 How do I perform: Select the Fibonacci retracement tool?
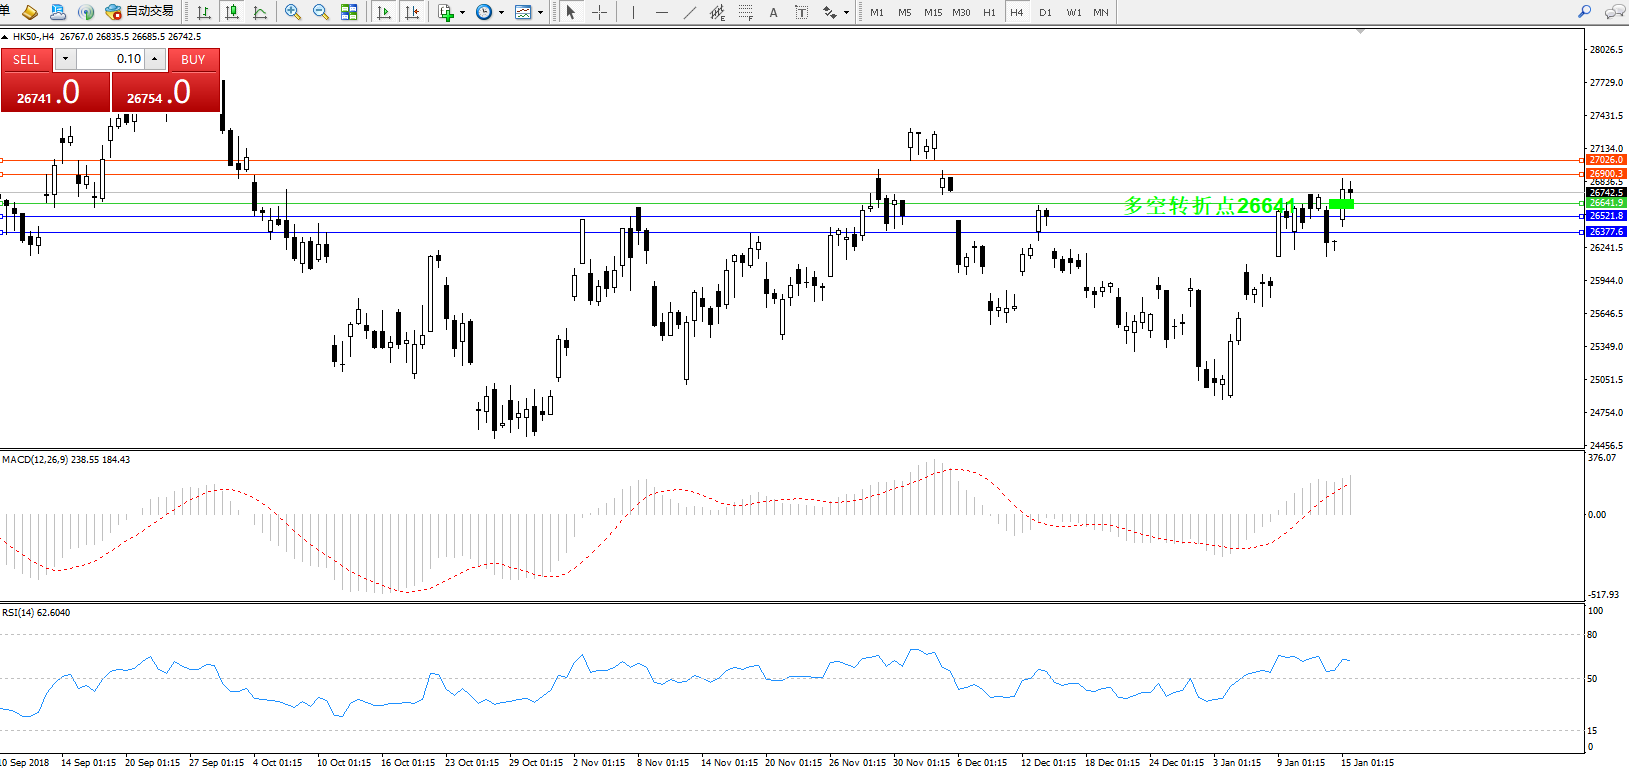point(746,12)
